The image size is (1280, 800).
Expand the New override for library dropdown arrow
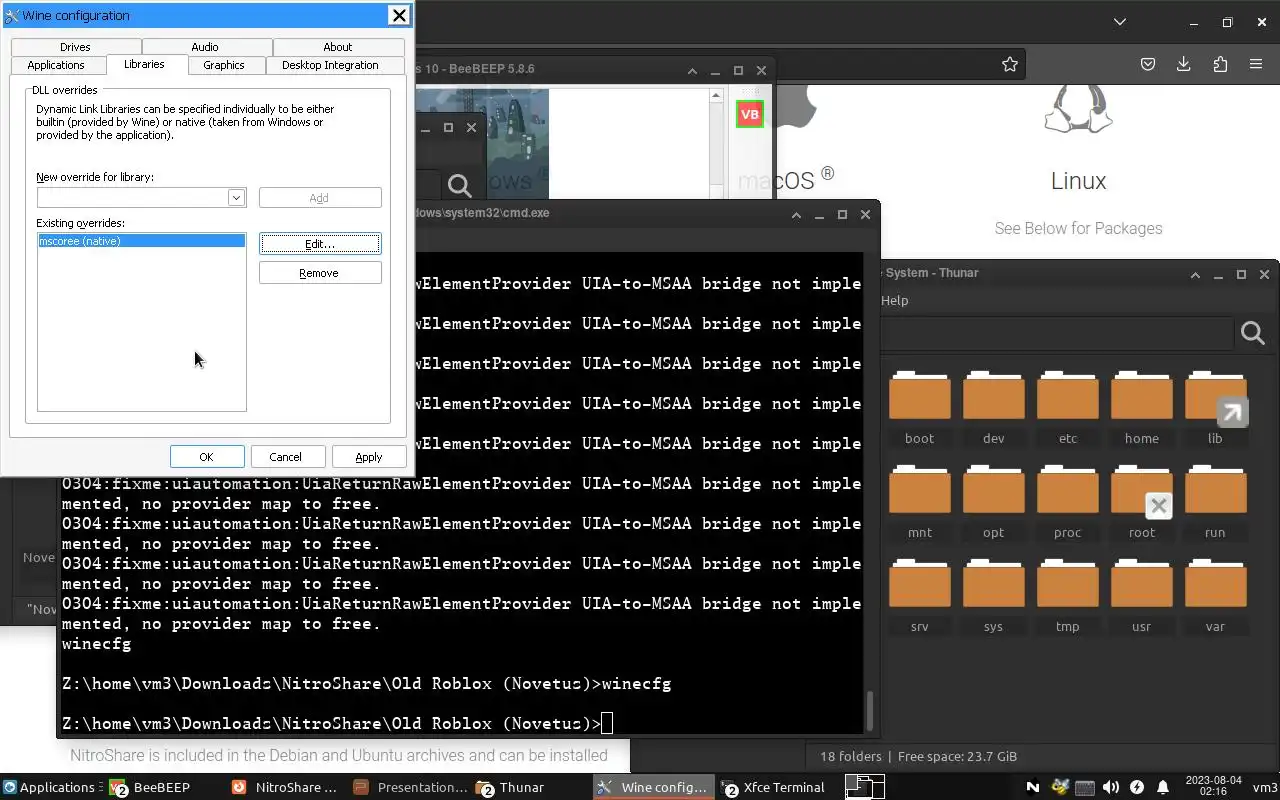[236, 197]
